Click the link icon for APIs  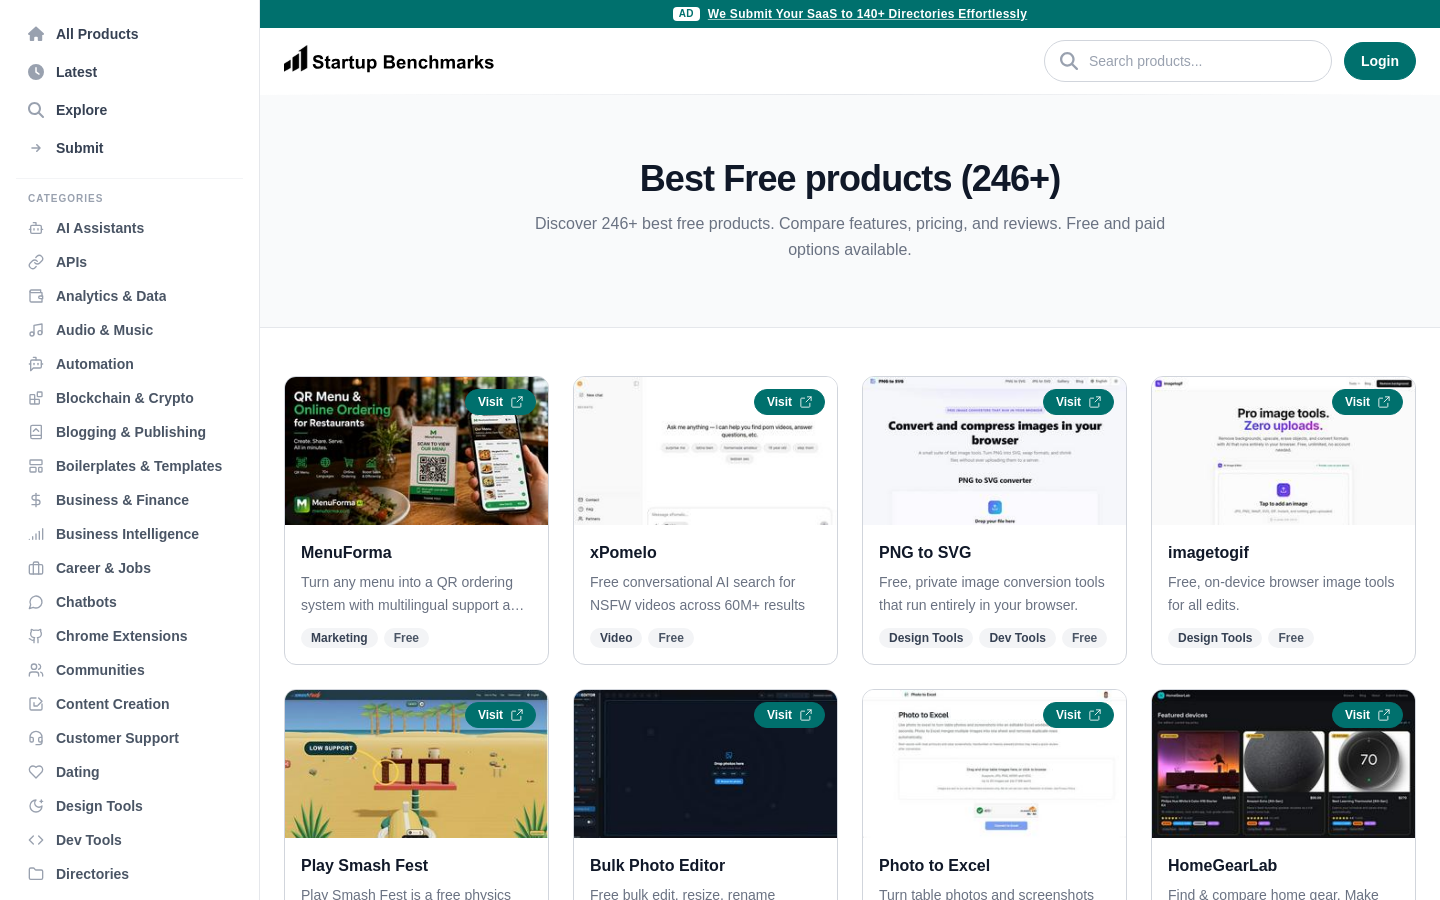point(36,262)
